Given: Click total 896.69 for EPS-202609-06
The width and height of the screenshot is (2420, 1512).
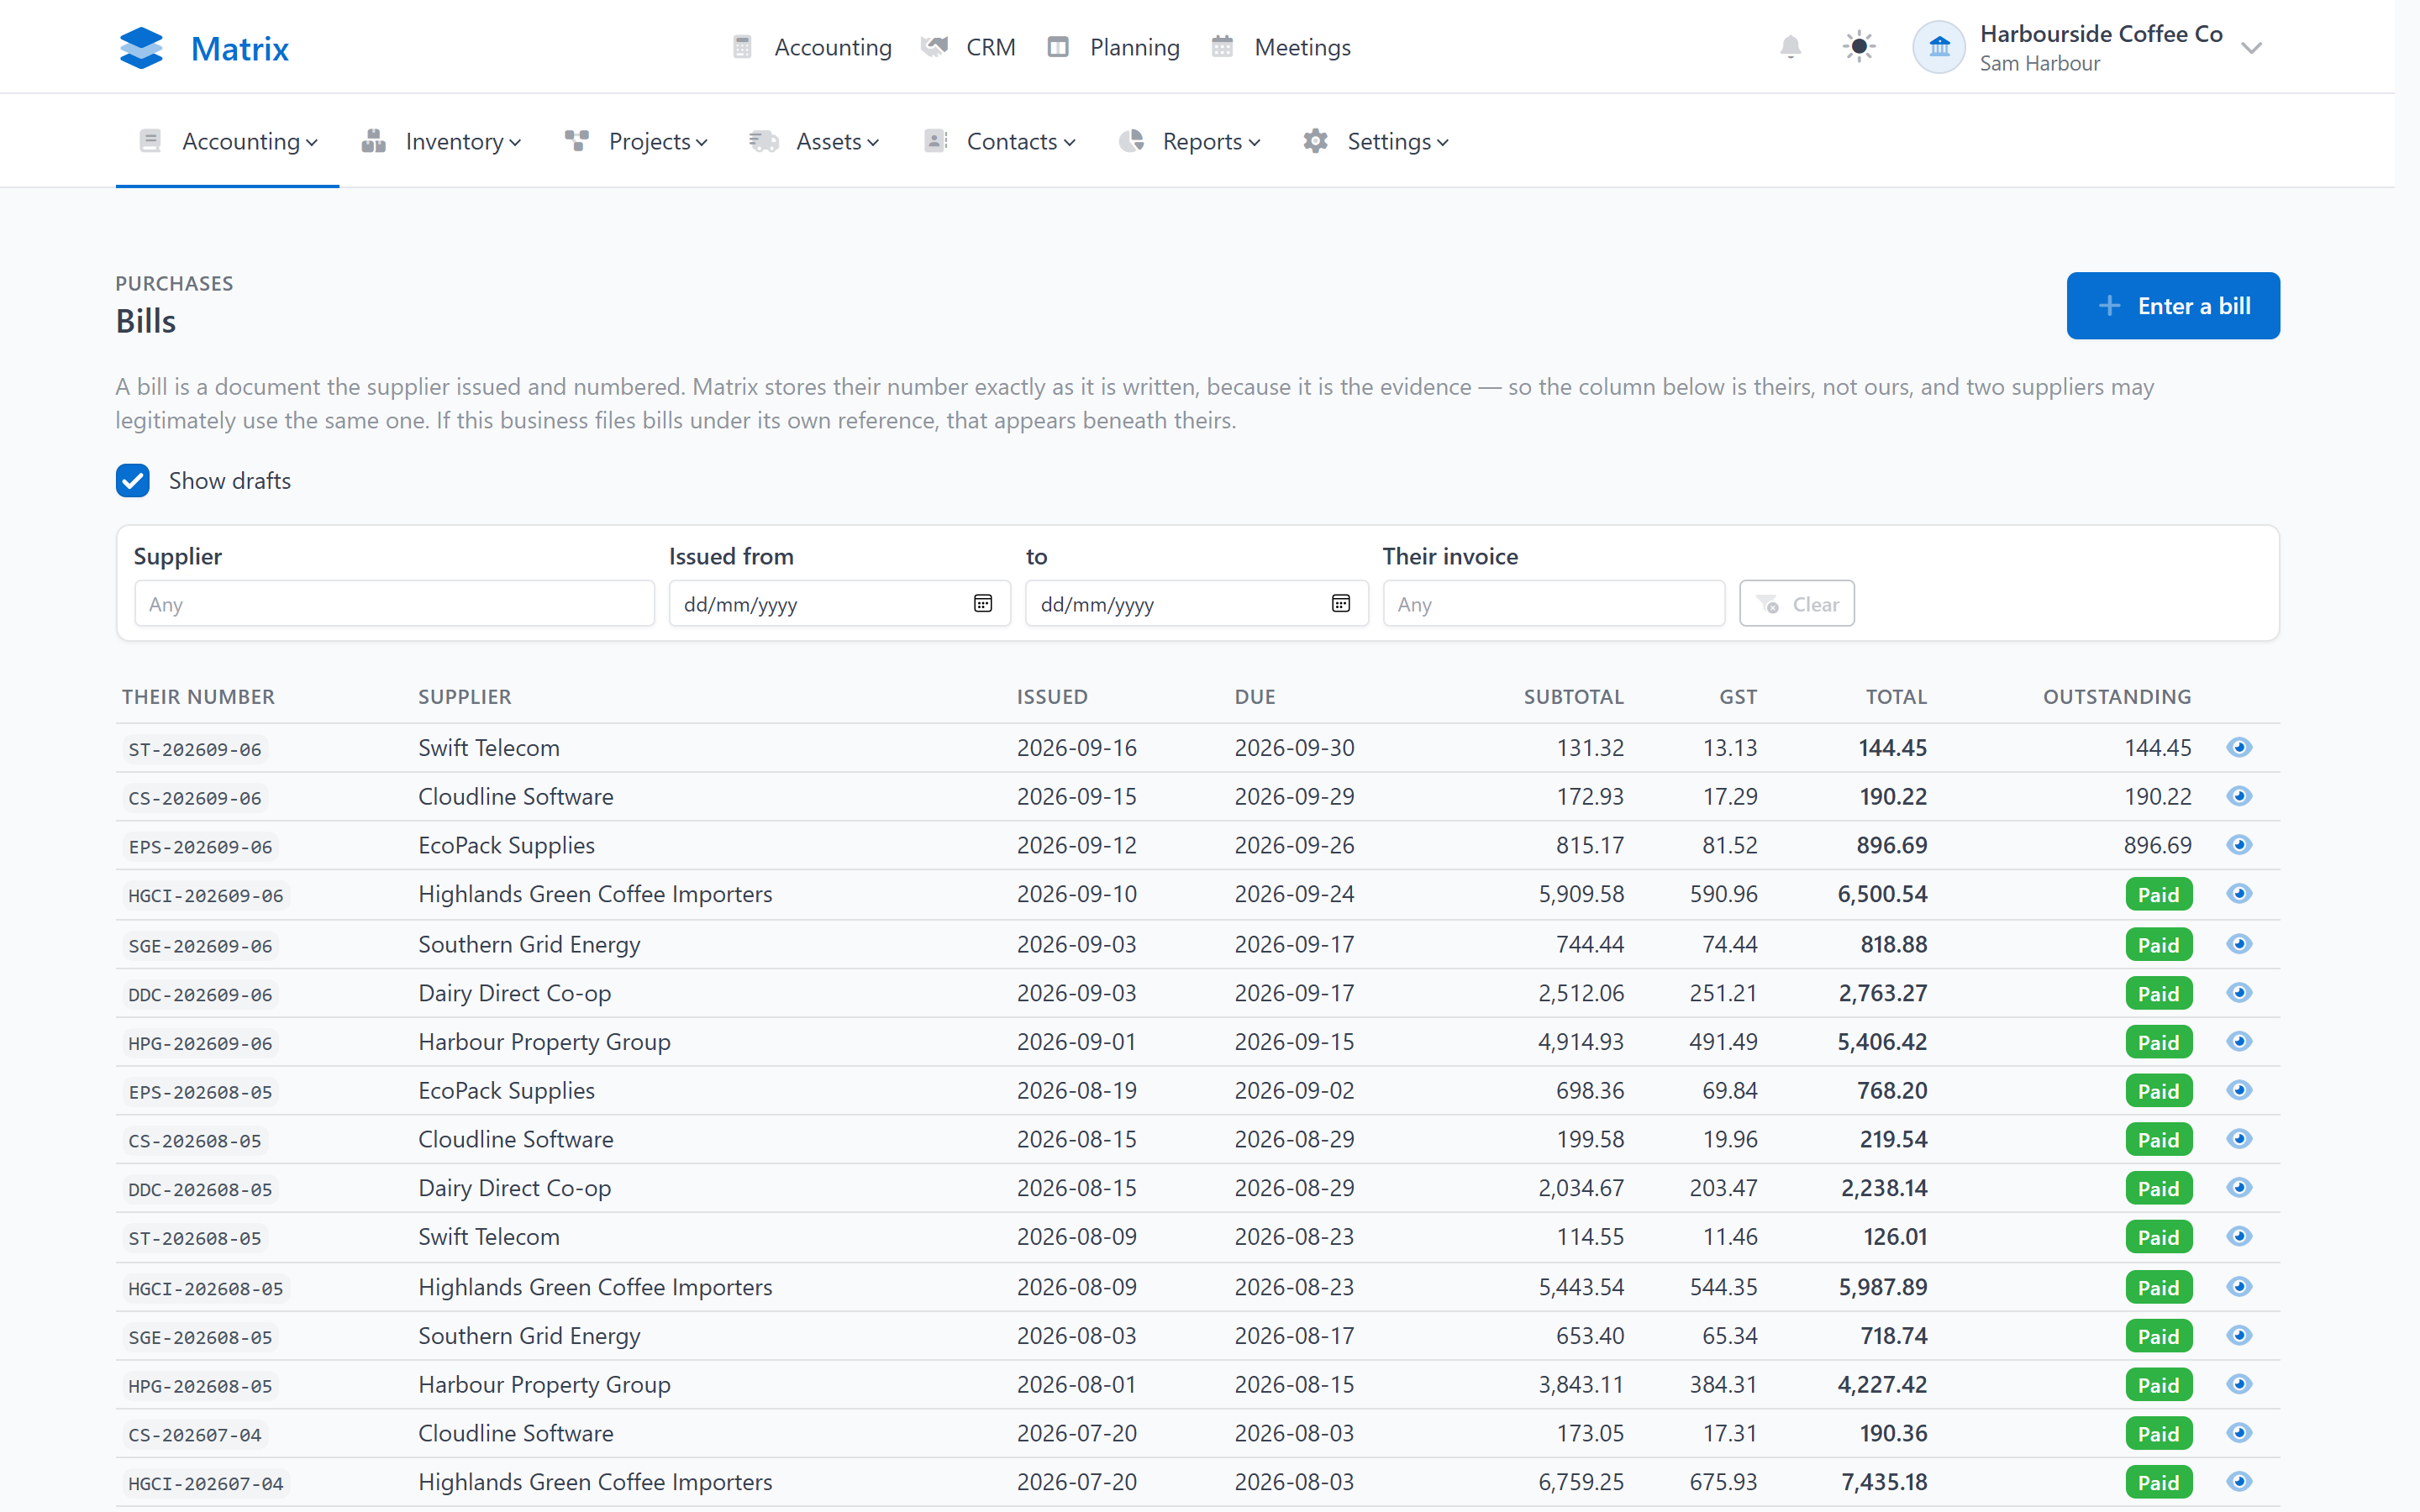Looking at the screenshot, I should pyautogui.click(x=1892, y=846).
